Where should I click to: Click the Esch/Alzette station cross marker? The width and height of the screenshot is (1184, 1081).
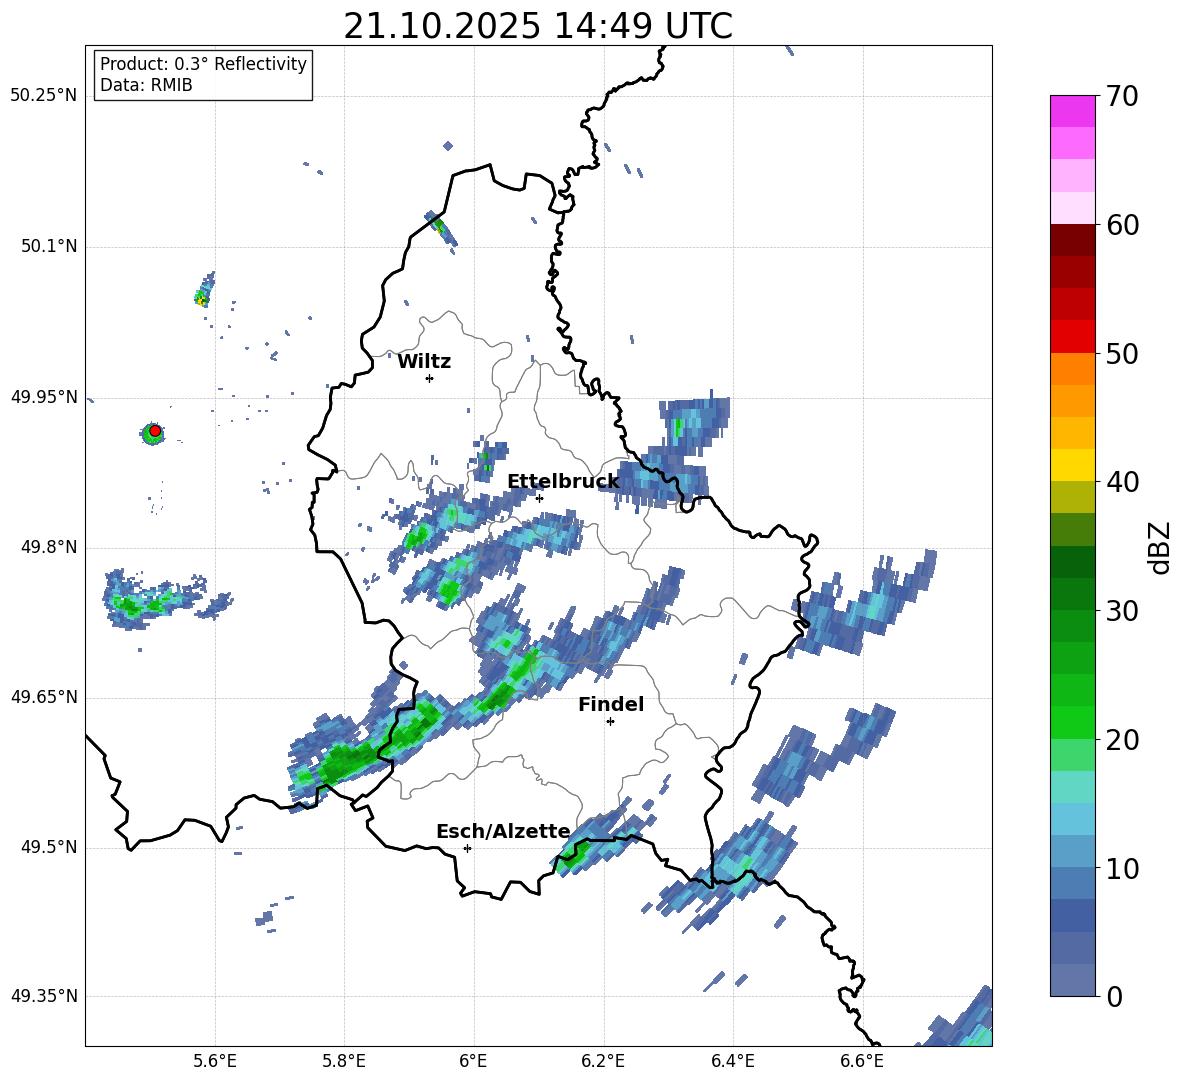467,848
